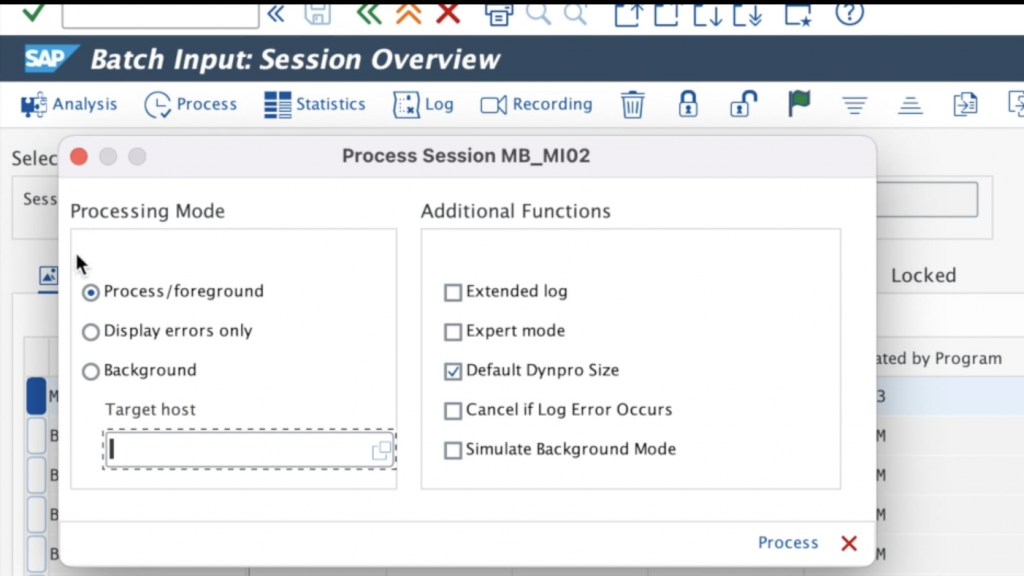
Task: Click the Print icon in the toolbar
Action: (497, 14)
